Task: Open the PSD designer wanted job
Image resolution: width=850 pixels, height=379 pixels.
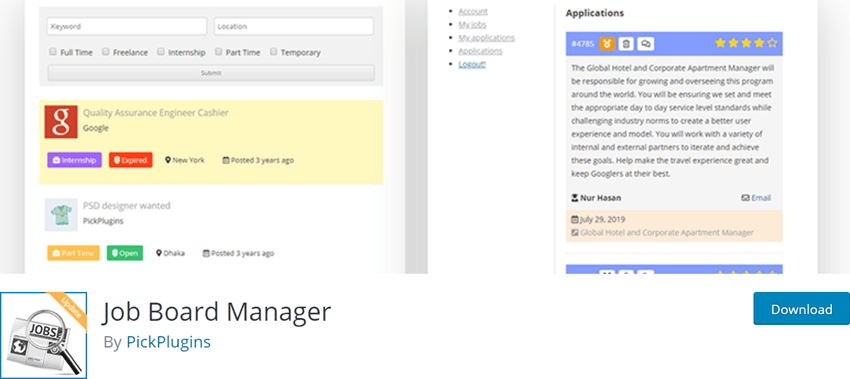Action: (x=127, y=205)
